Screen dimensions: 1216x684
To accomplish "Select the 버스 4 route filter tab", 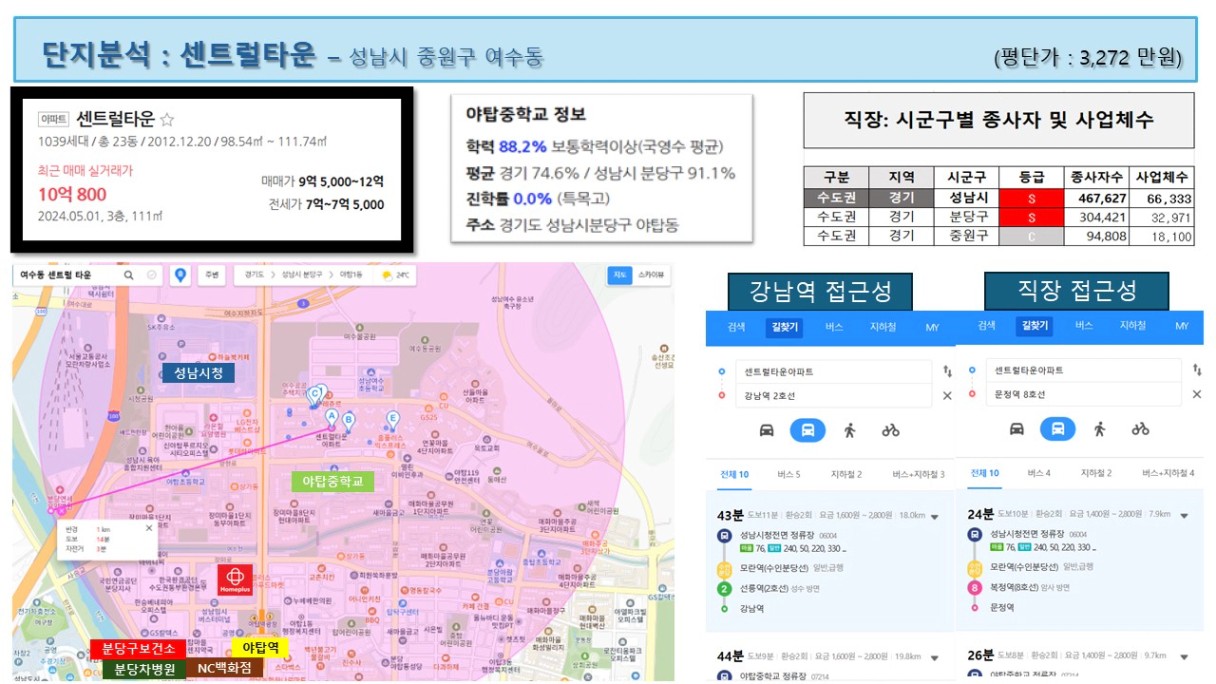I will [1039, 473].
